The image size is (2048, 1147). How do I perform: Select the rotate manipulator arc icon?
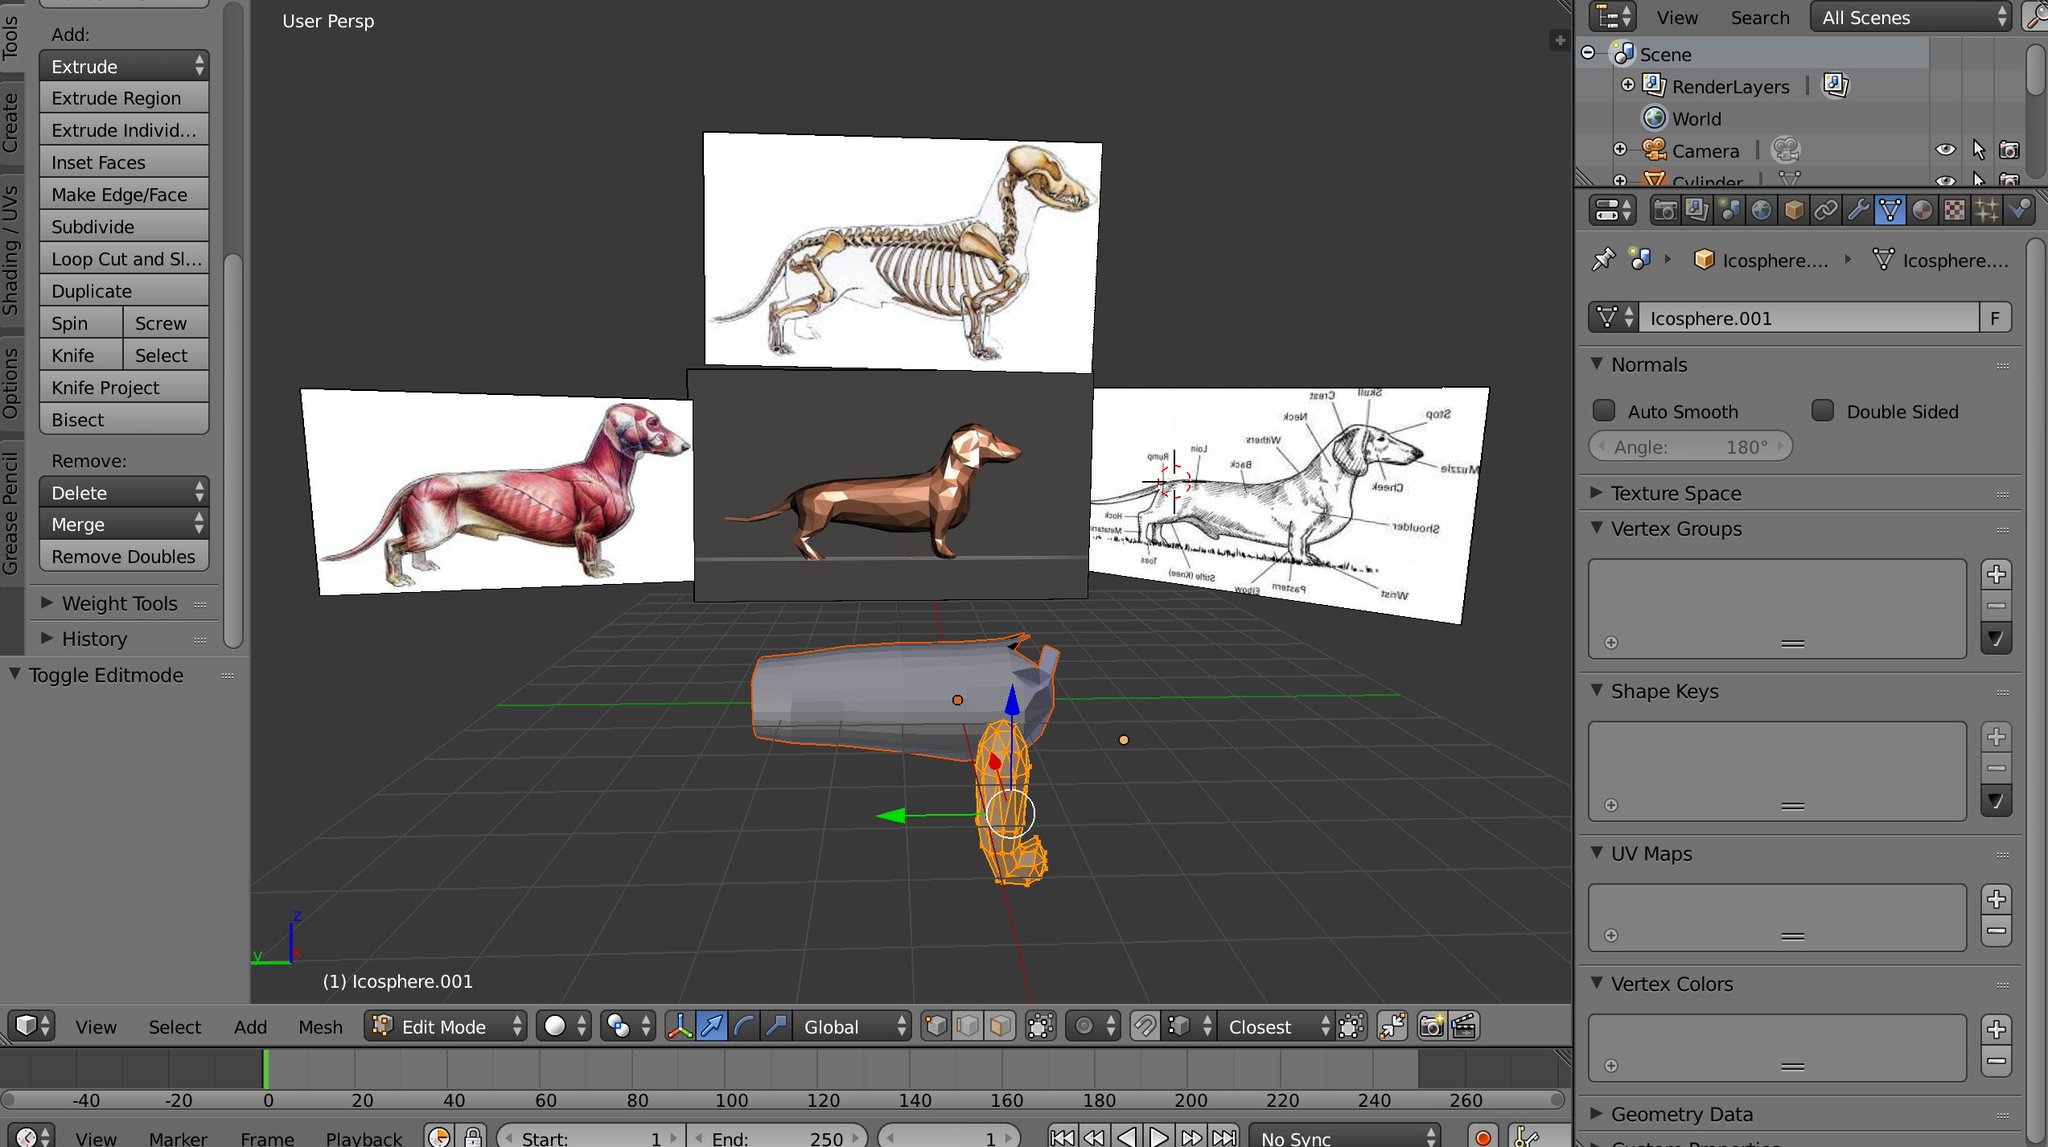[x=743, y=1026]
